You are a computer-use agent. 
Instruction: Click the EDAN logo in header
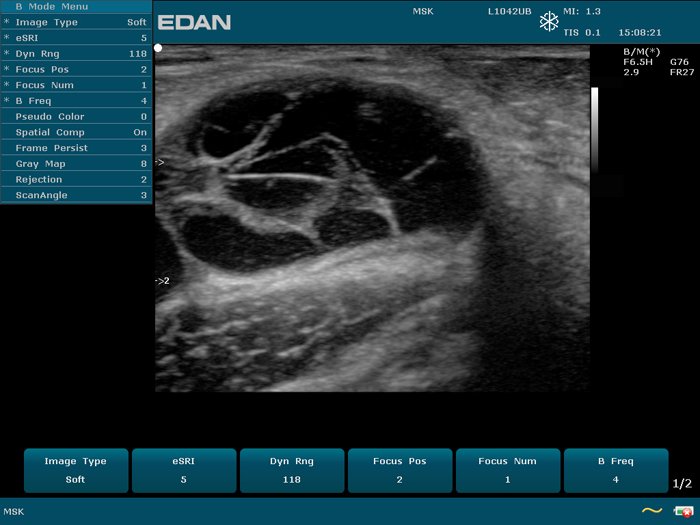tap(196, 22)
